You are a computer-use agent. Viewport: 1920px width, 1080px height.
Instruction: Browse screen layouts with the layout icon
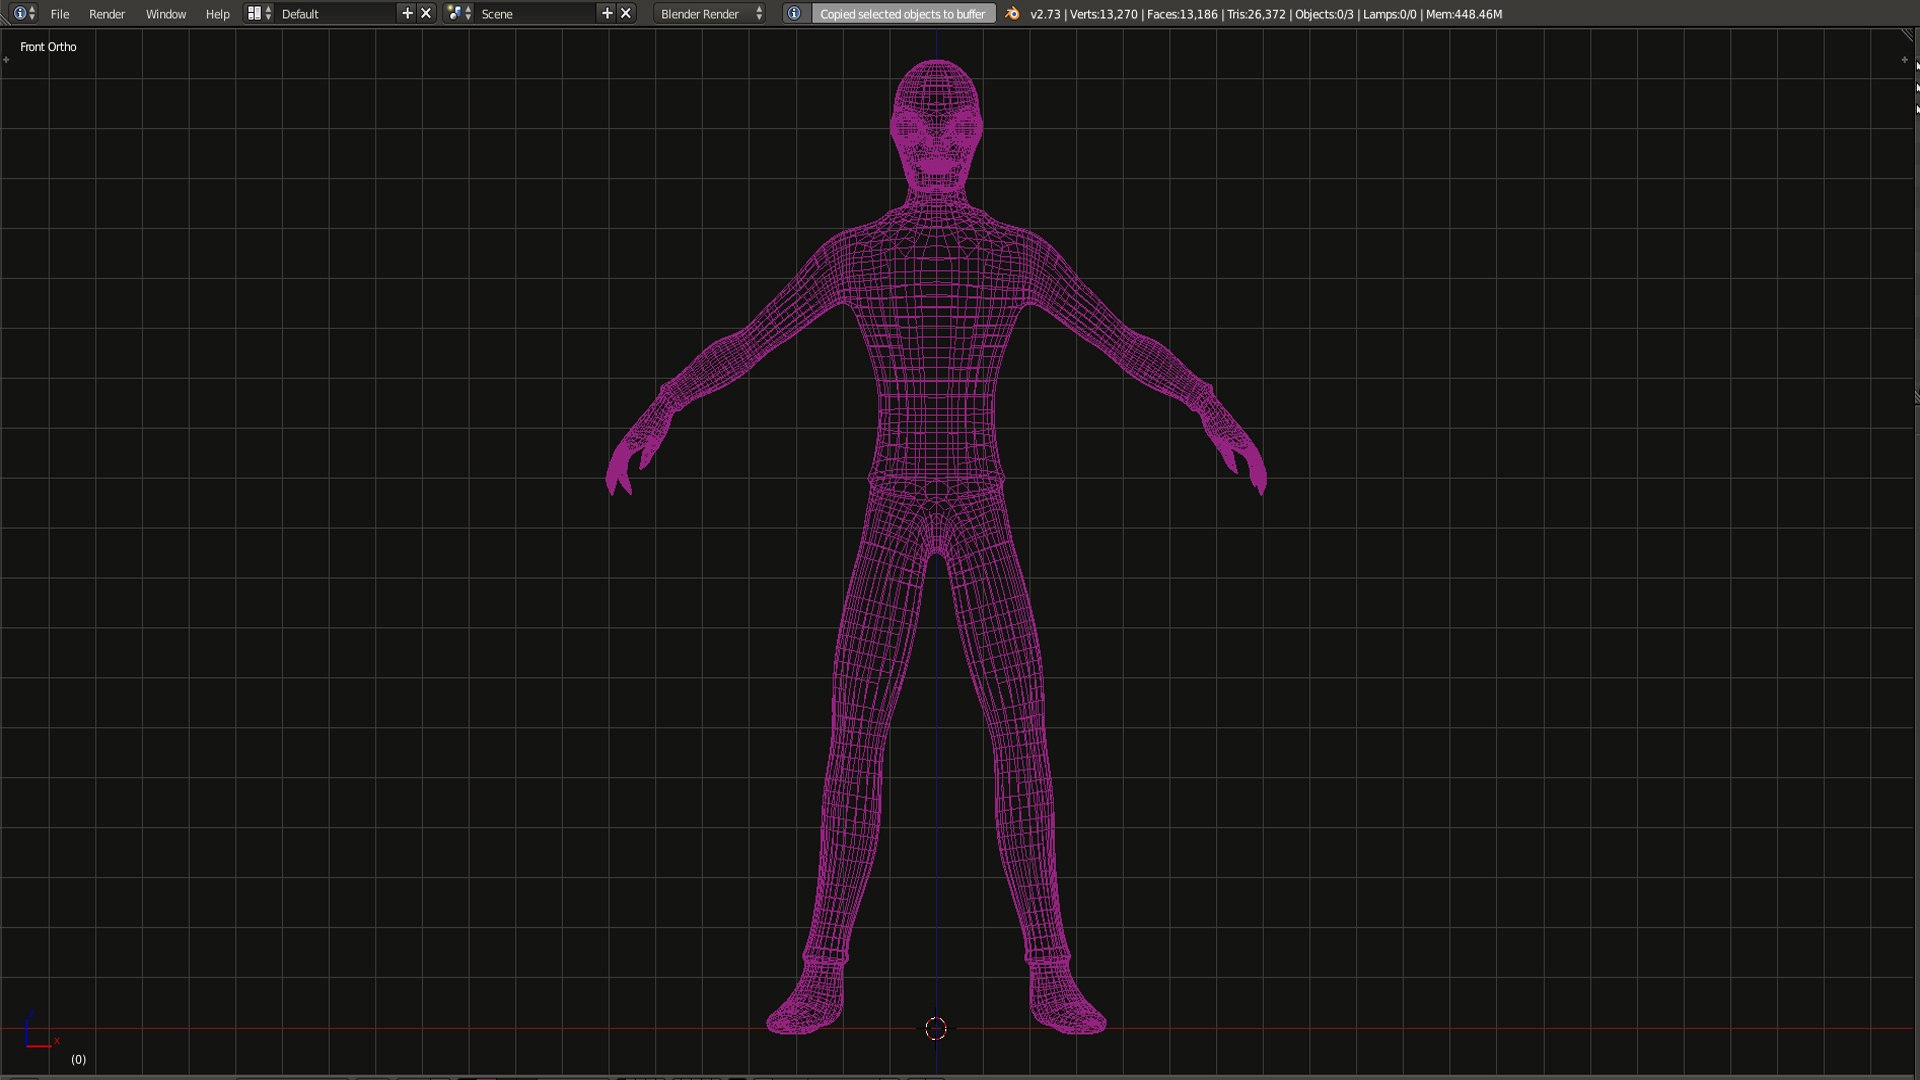point(259,14)
